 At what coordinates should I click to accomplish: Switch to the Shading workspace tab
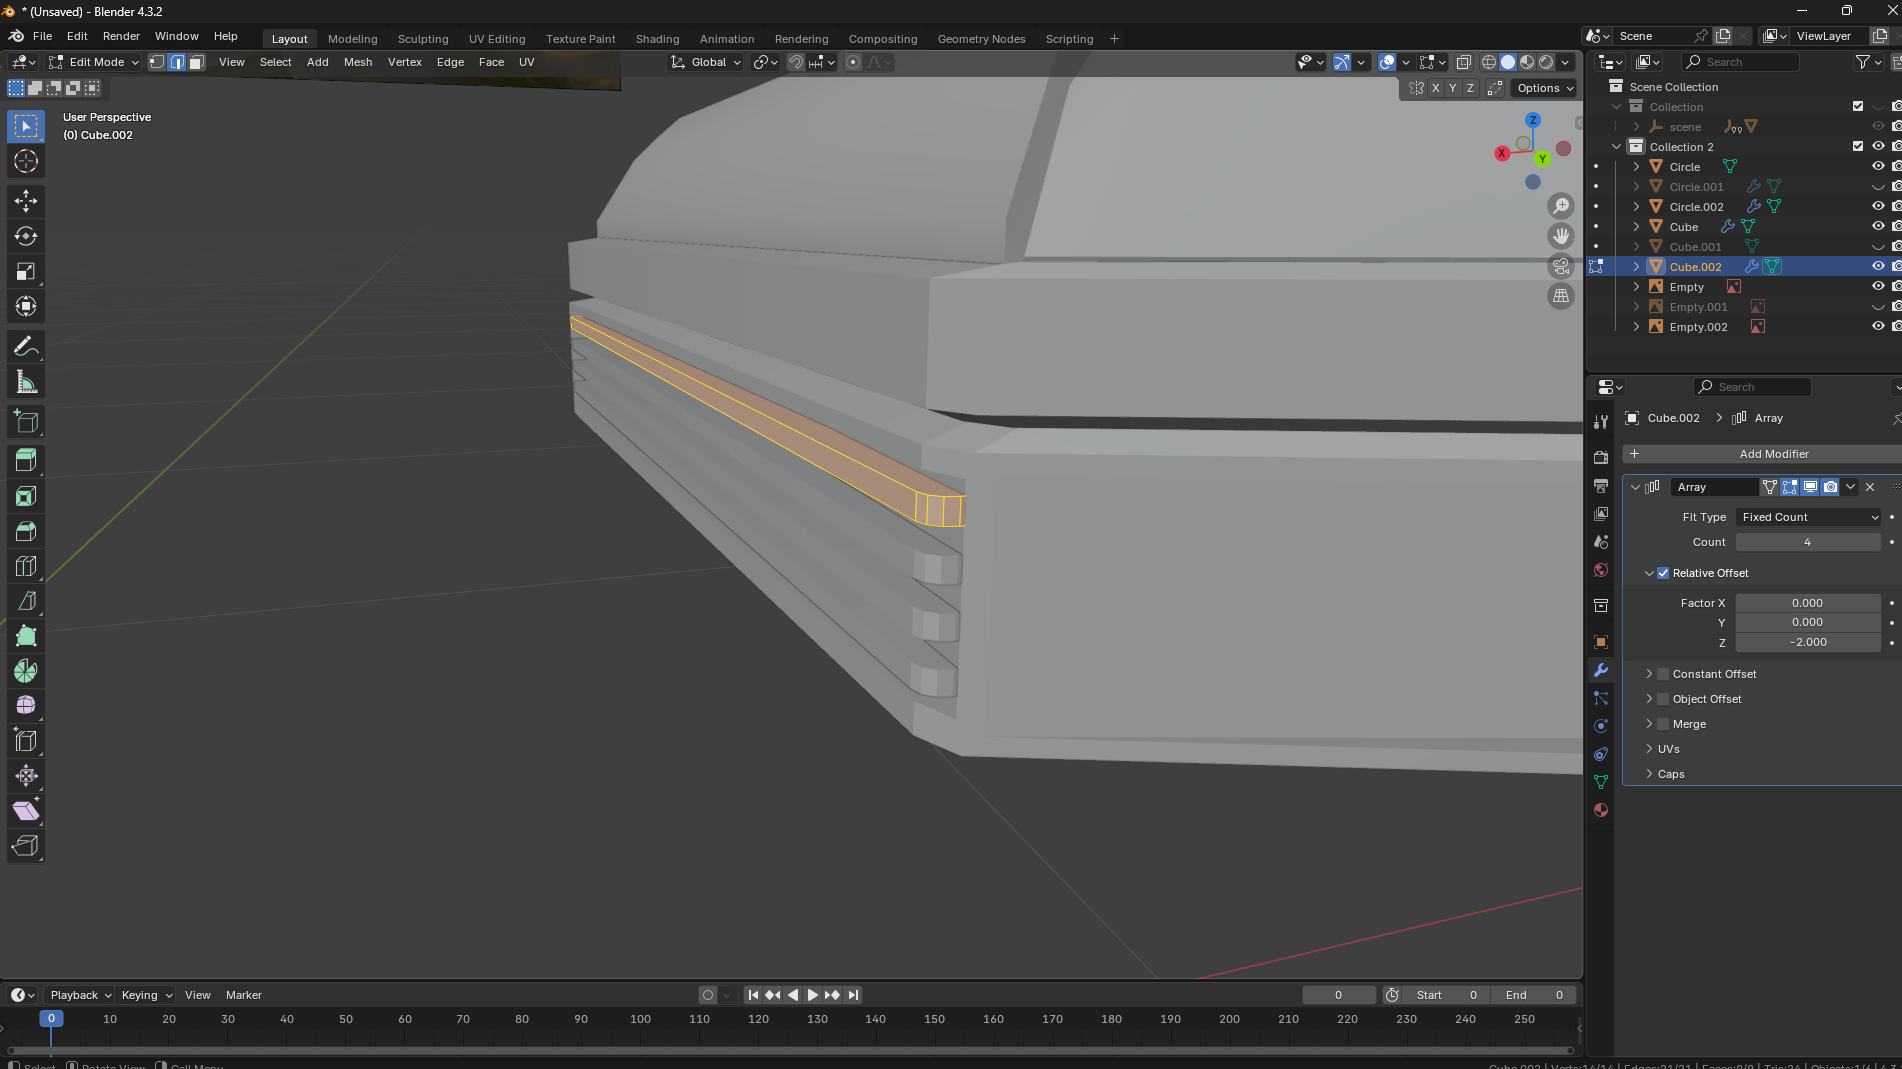(657, 39)
